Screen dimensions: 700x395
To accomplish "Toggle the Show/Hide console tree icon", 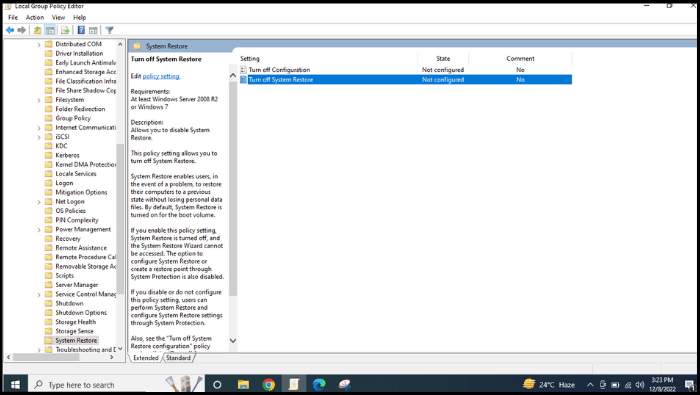I will click(50, 30).
